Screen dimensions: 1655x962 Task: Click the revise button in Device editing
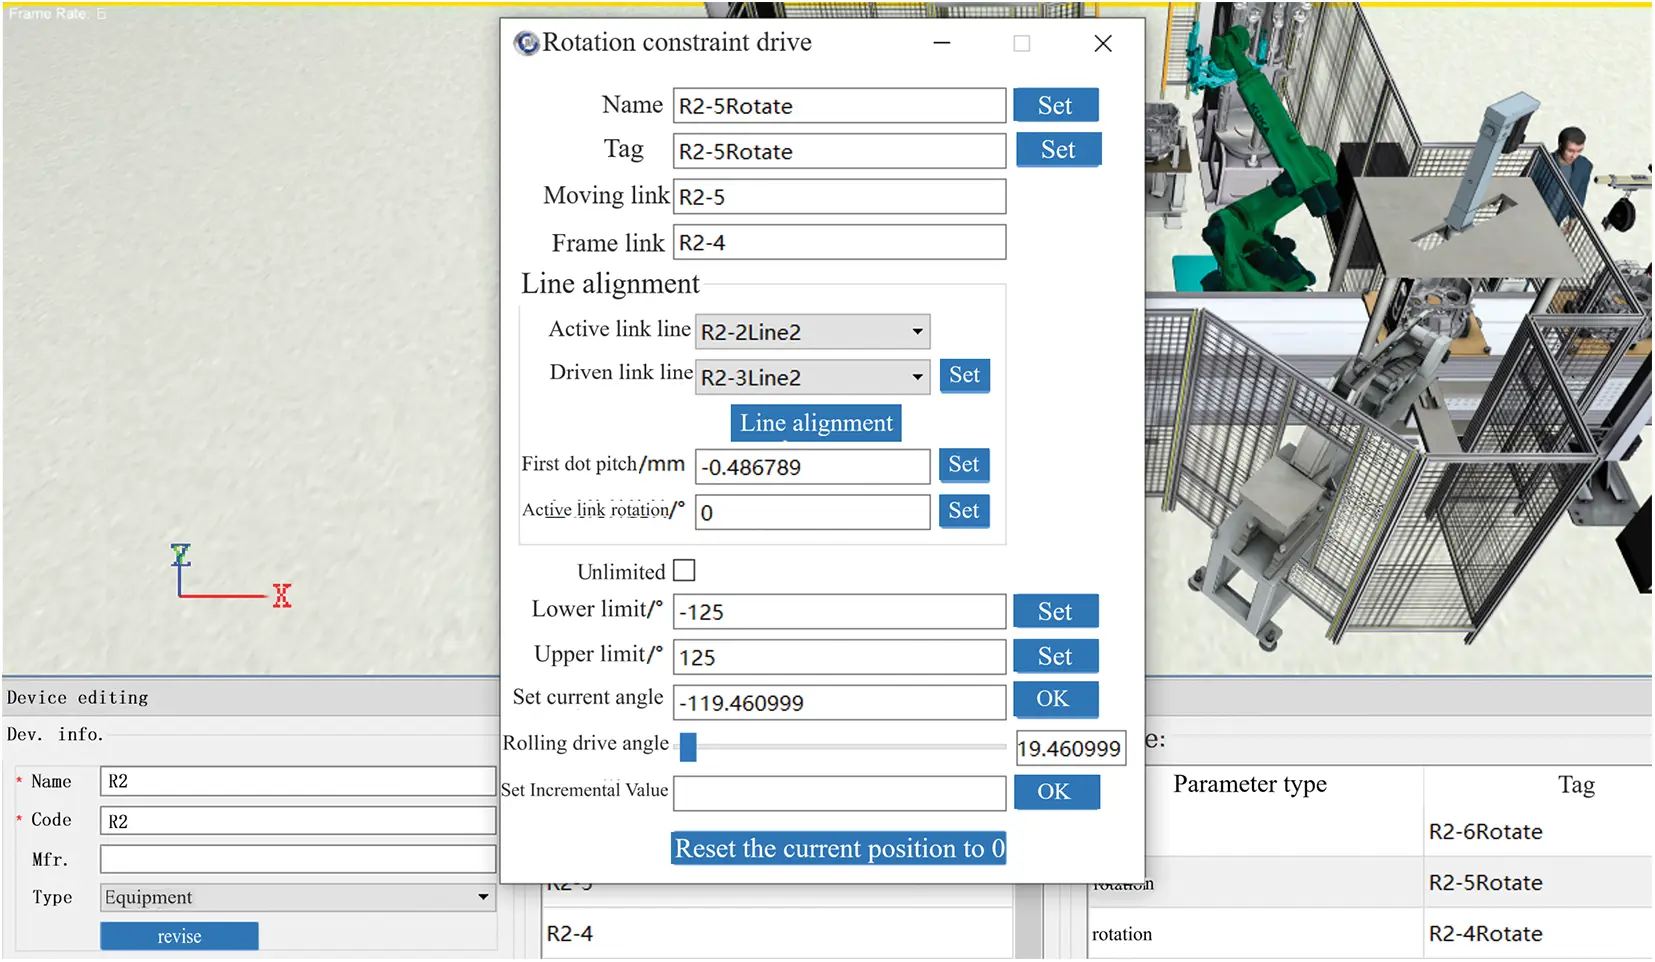click(x=178, y=936)
